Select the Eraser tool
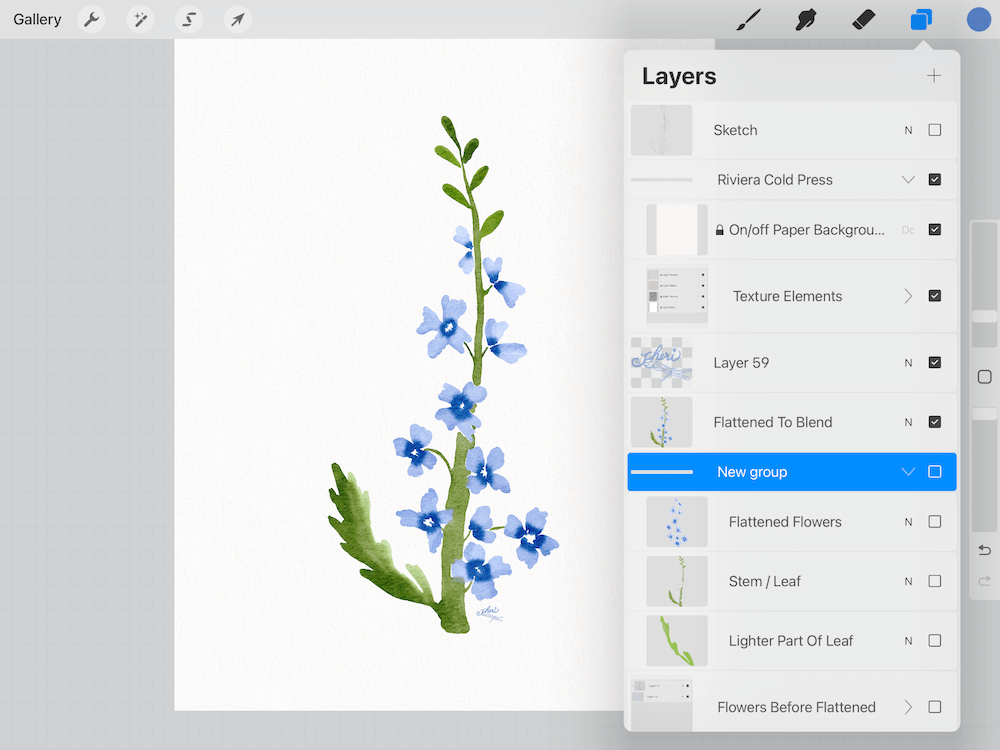The width and height of the screenshot is (1000, 750). click(x=863, y=18)
